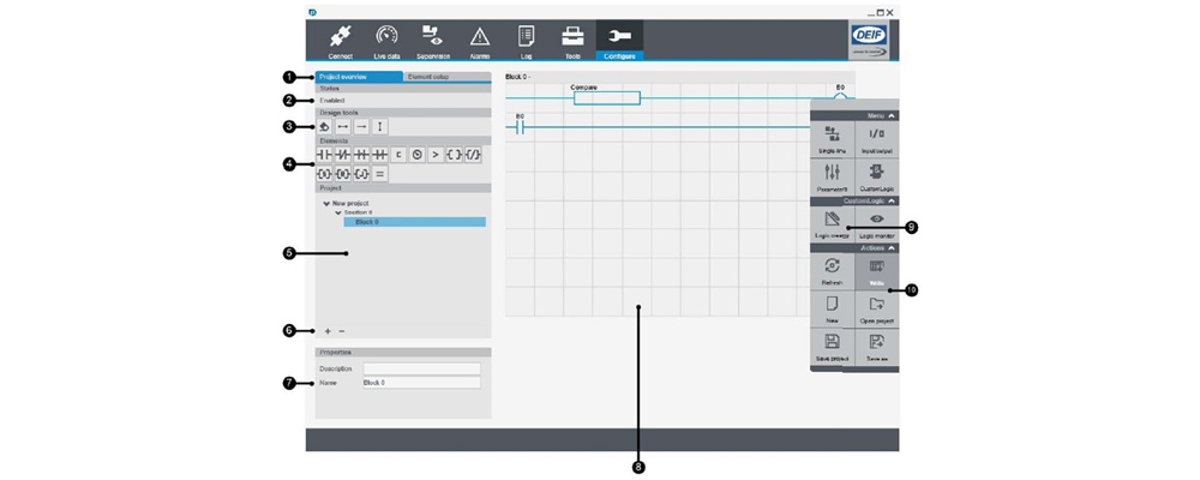The height and width of the screenshot is (480, 1200).
Task: Select the timer element with clock icon
Action: (x=417, y=155)
